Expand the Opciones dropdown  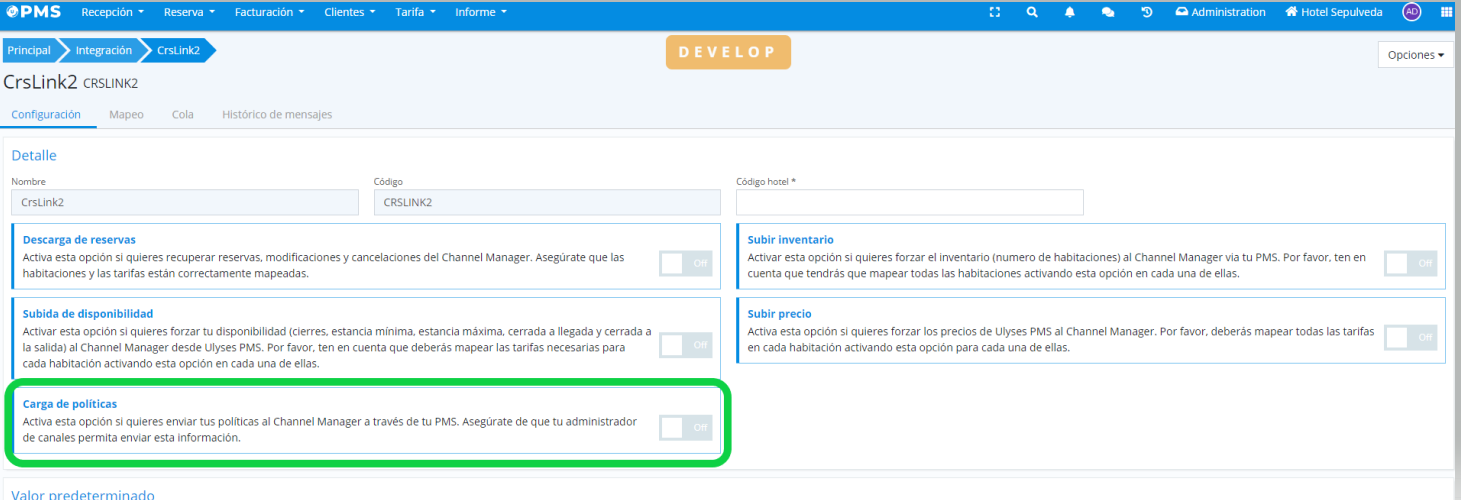1416,55
